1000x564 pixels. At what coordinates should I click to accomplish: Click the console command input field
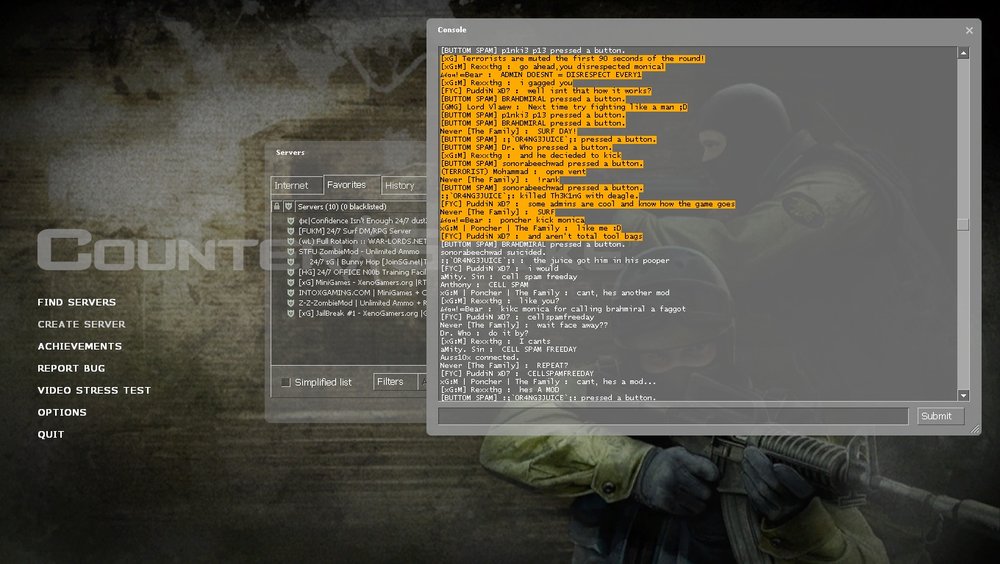[x=673, y=416]
